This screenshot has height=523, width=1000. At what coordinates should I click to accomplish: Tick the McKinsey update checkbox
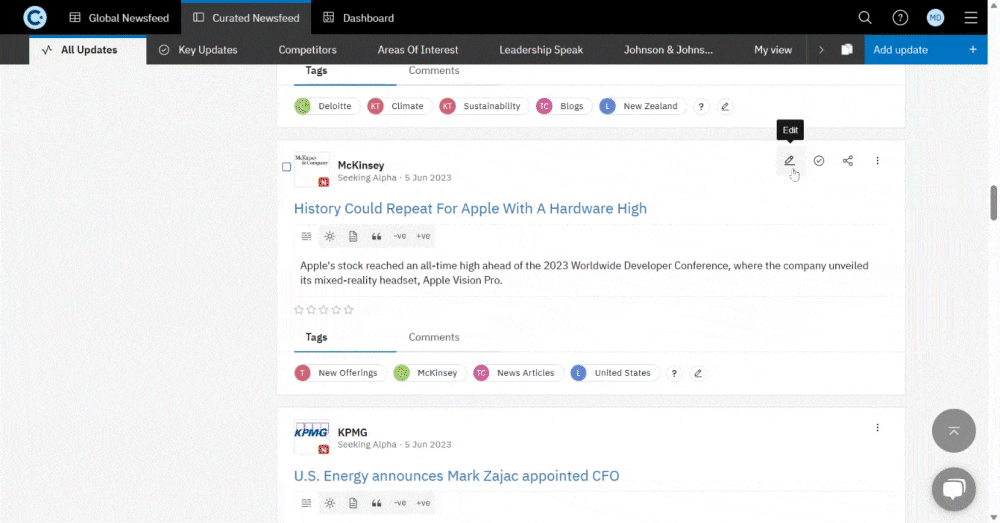(286, 167)
